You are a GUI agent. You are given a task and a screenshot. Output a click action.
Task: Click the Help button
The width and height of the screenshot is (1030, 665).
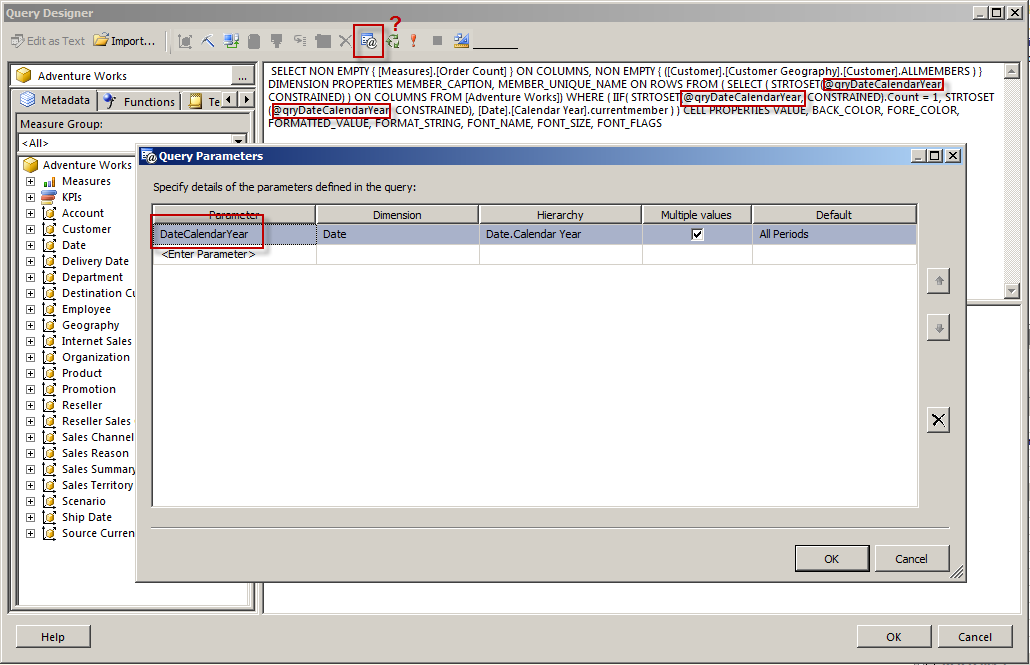pos(52,636)
